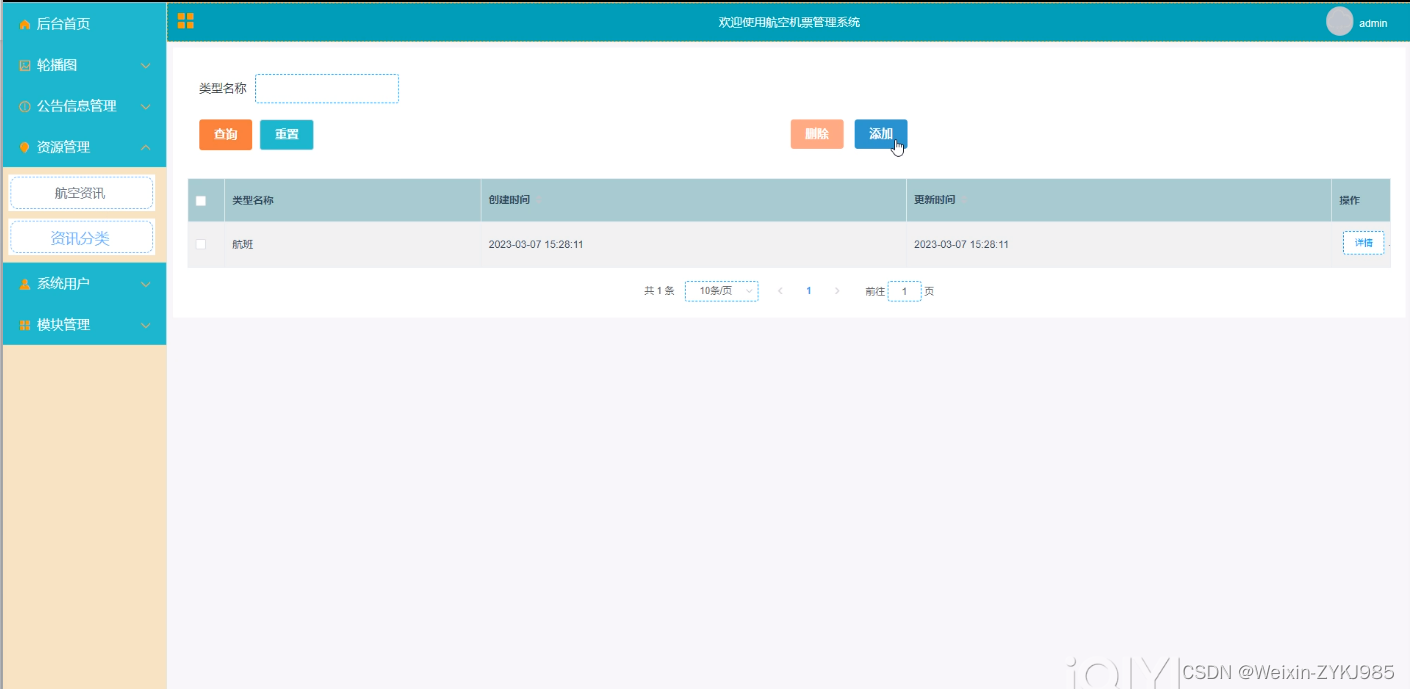The width and height of the screenshot is (1410, 689).
Task: Click the blue 添加 button
Action: pos(881,134)
